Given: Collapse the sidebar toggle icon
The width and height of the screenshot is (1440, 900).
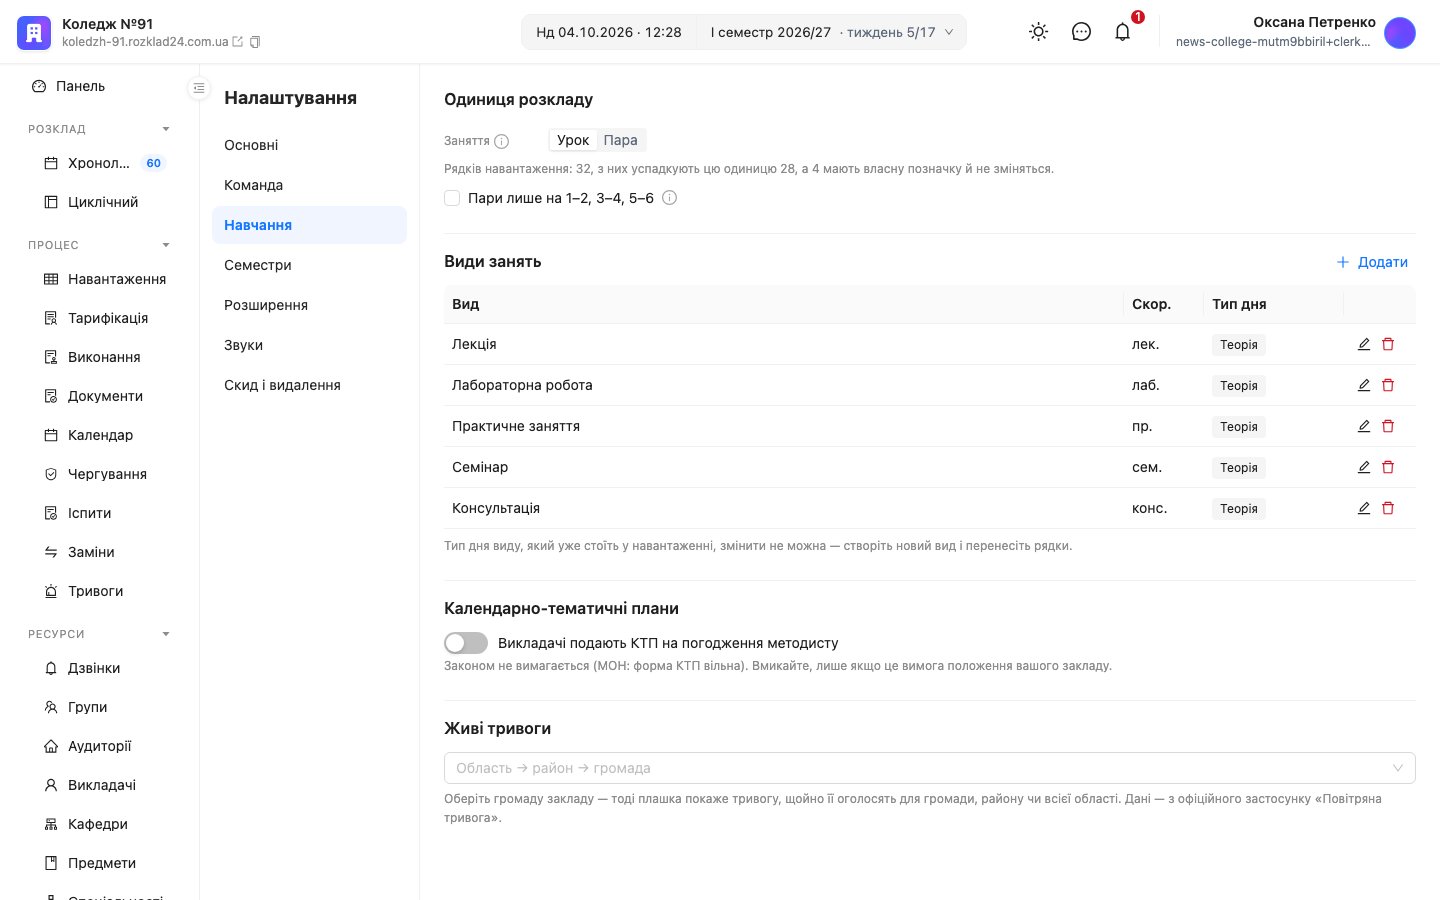Looking at the screenshot, I should (199, 88).
